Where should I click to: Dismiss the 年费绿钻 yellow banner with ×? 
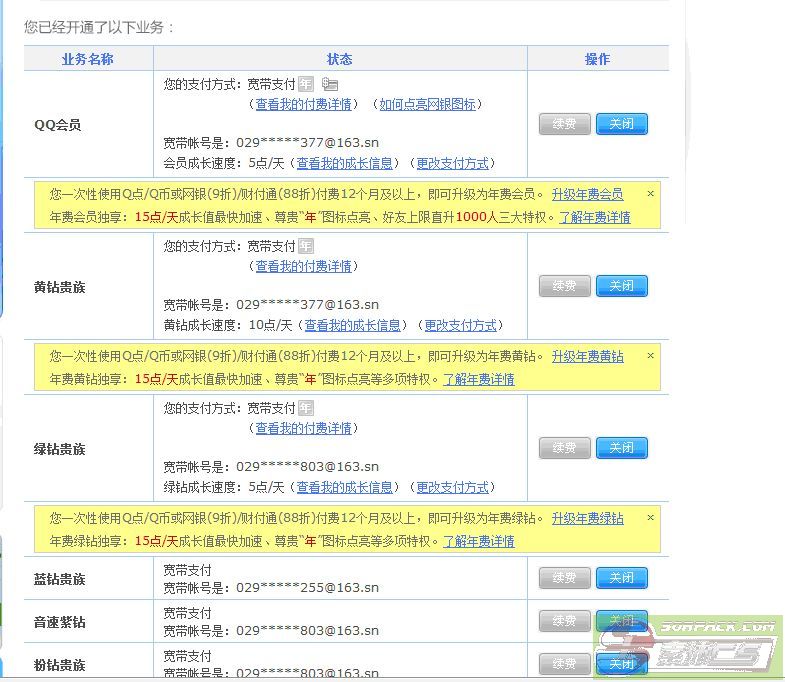pyautogui.click(x=650, y=518)
